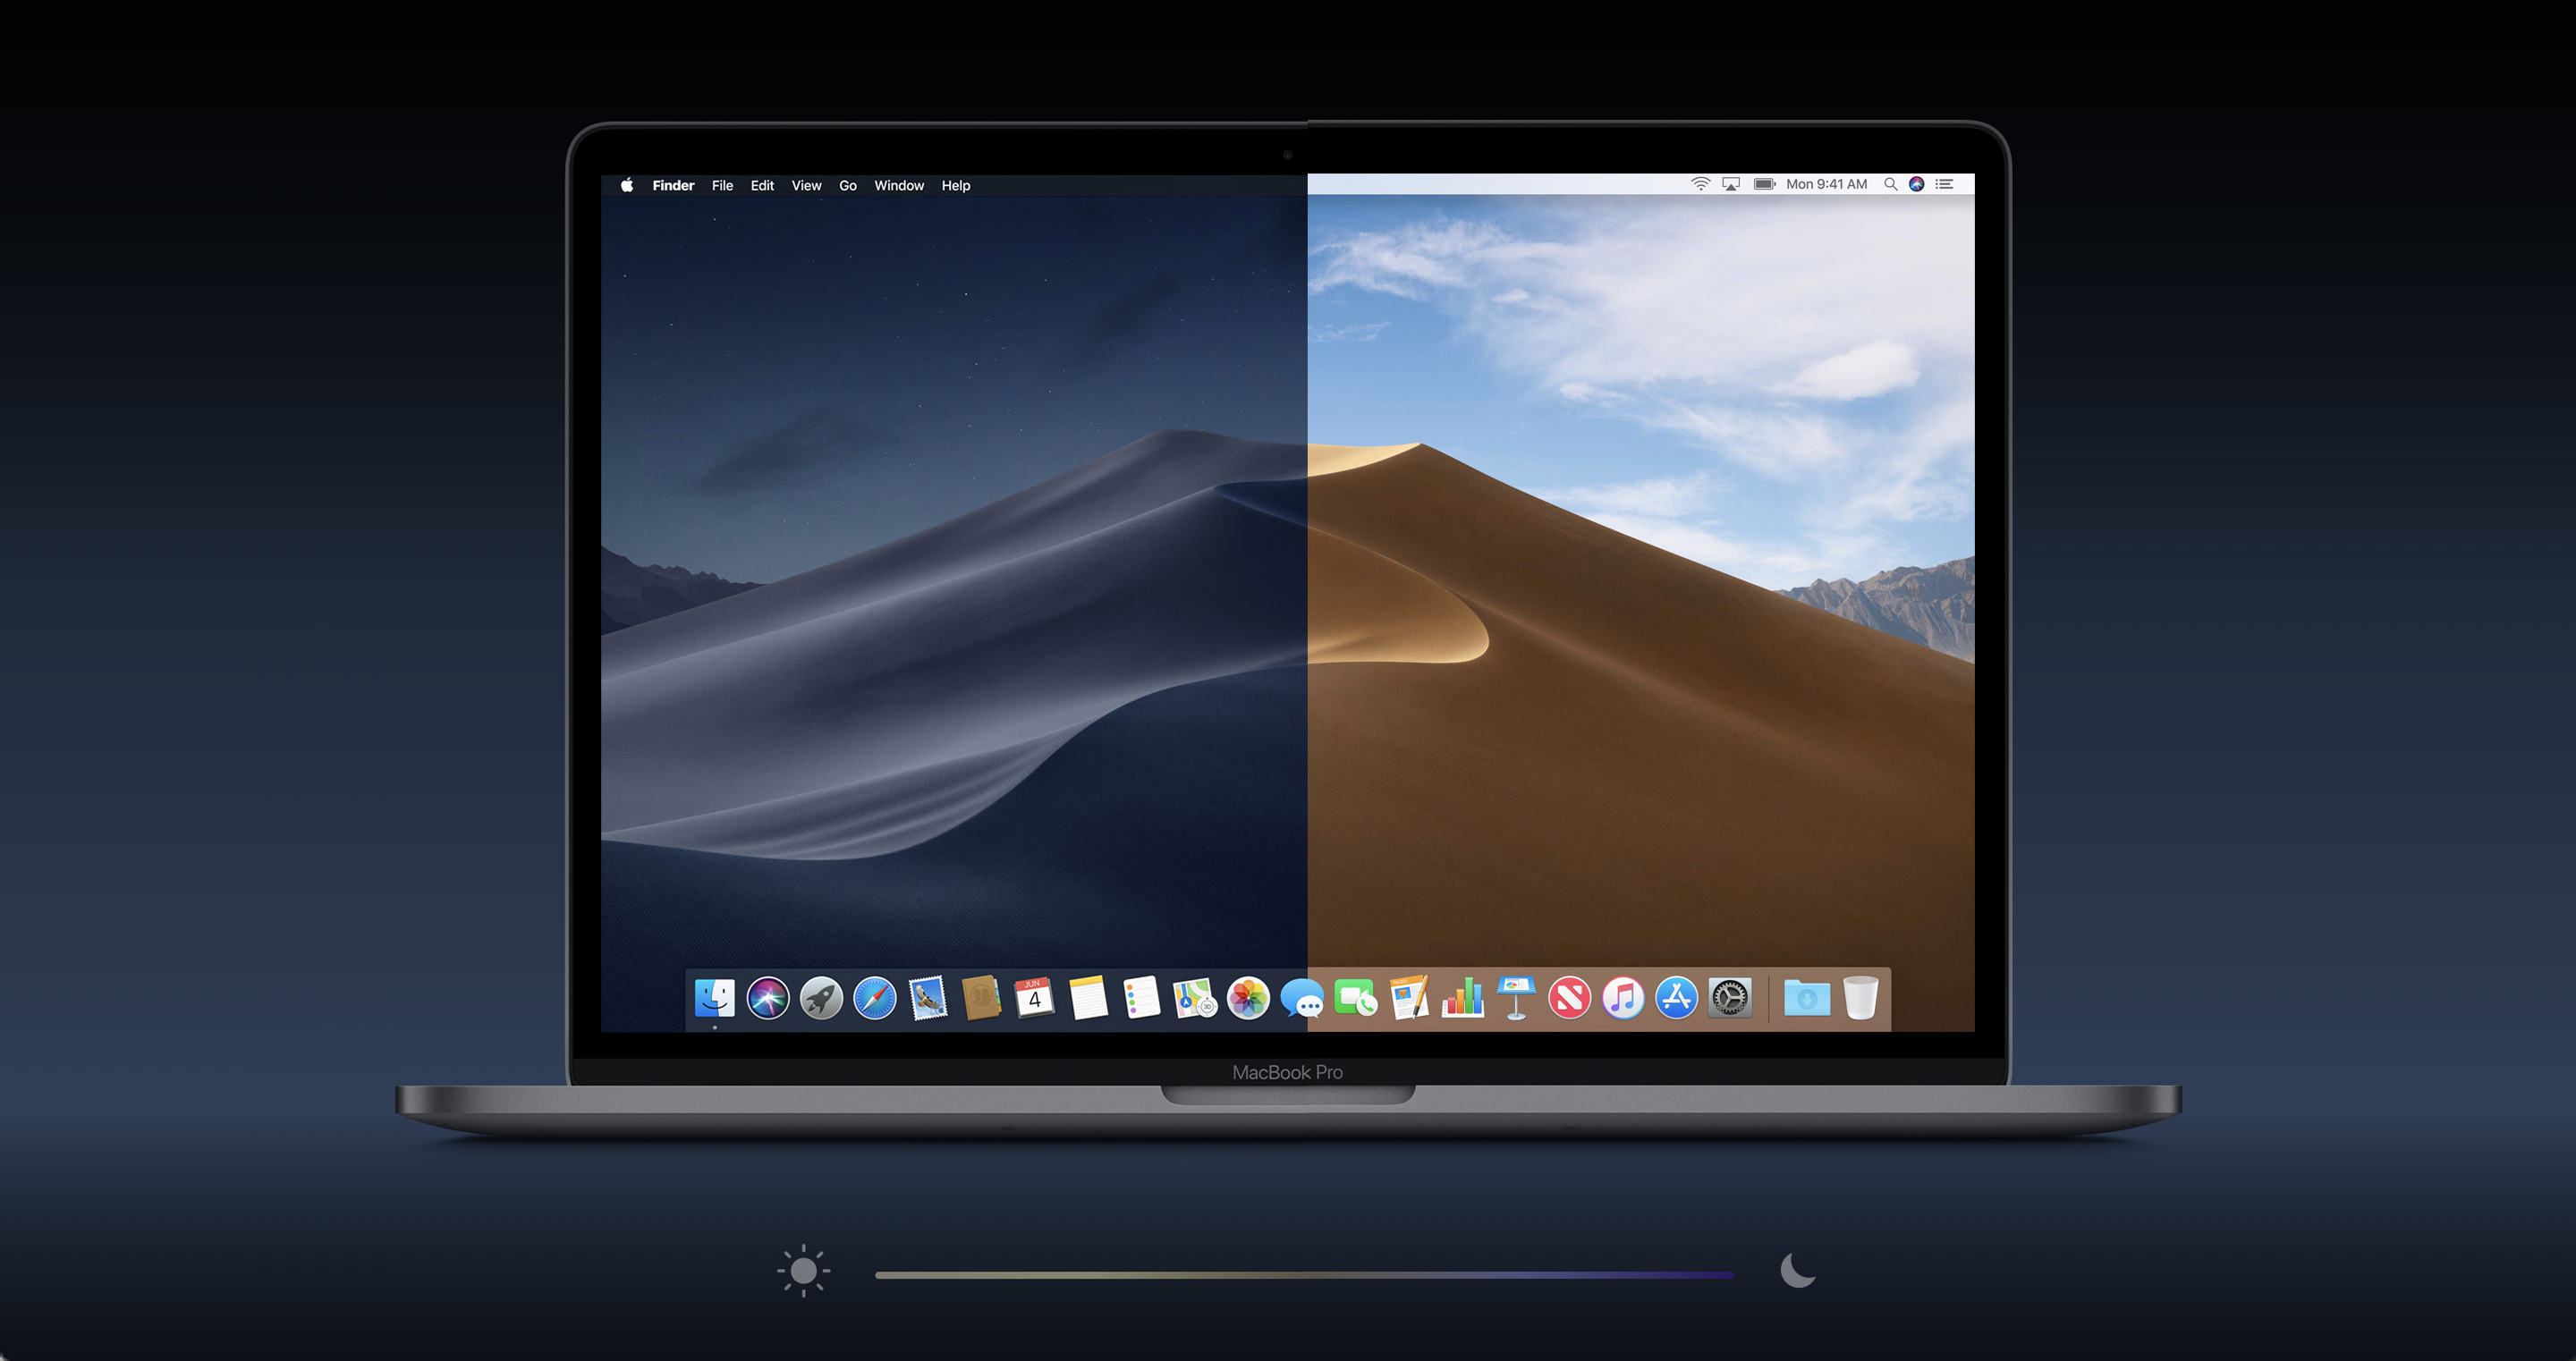Viewport: 2576px width, 1361px height.
Task: Open the Window menu
Action: [x=899, y=186]
